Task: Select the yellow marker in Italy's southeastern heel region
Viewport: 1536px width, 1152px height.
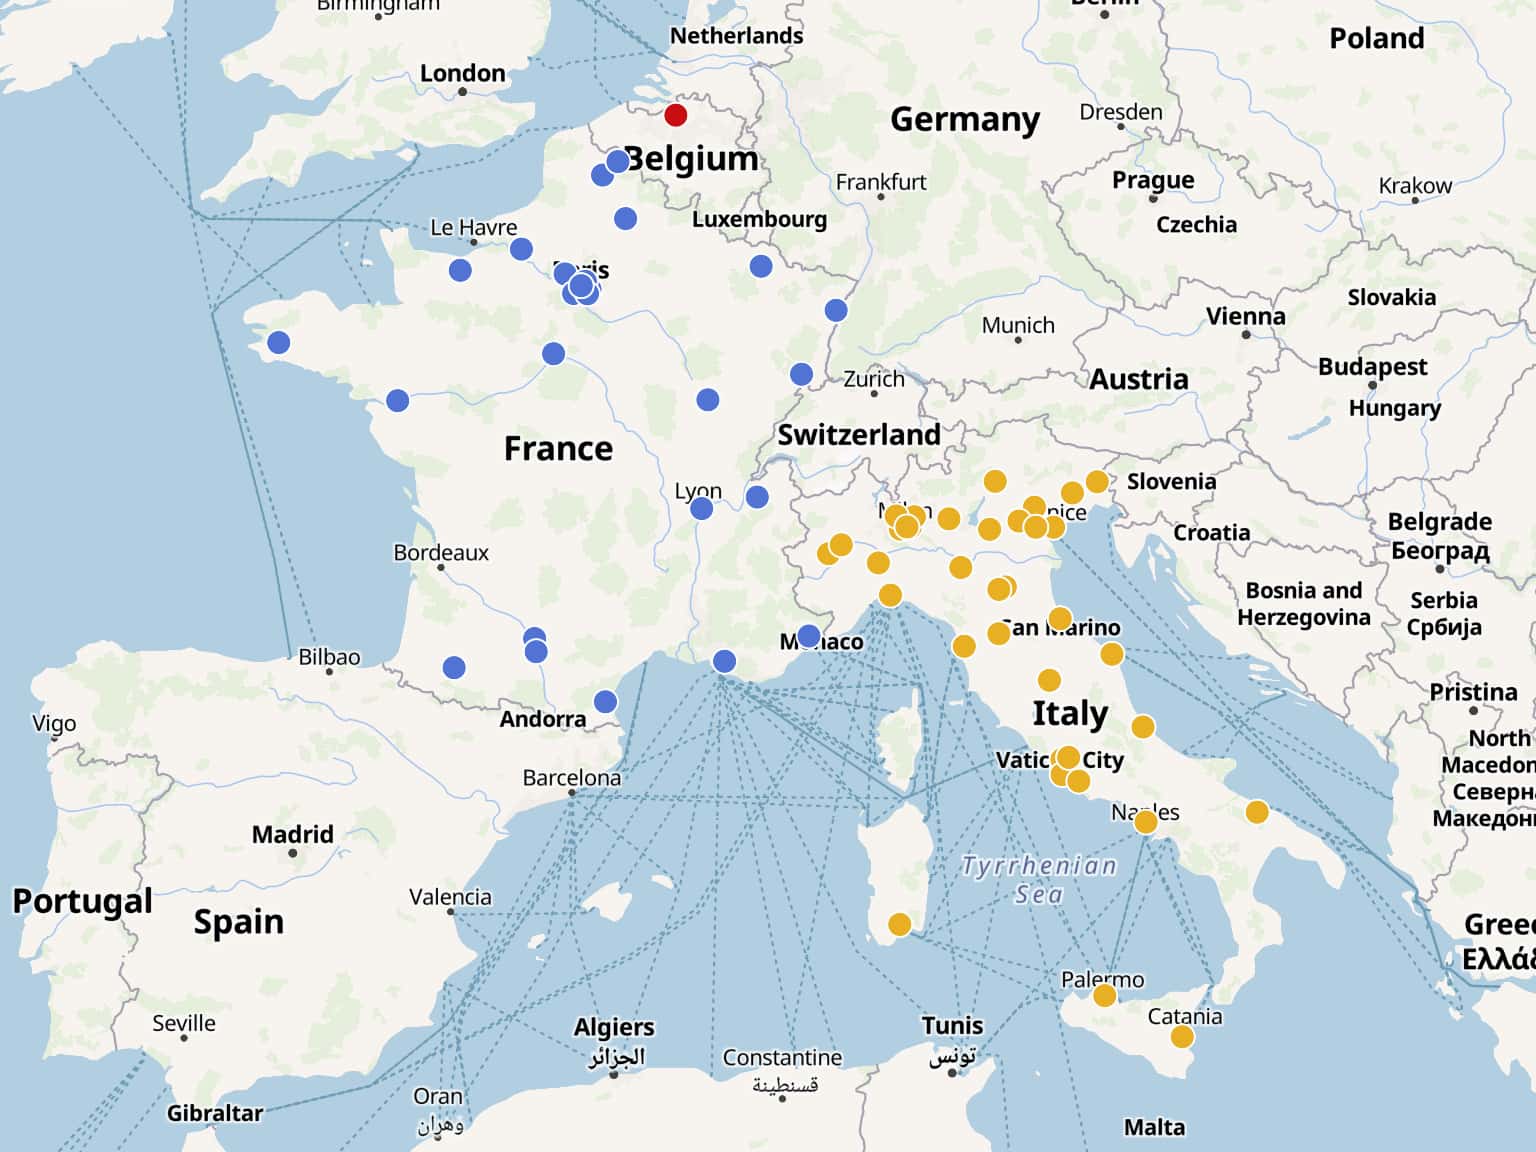Action: point(1257,812)
